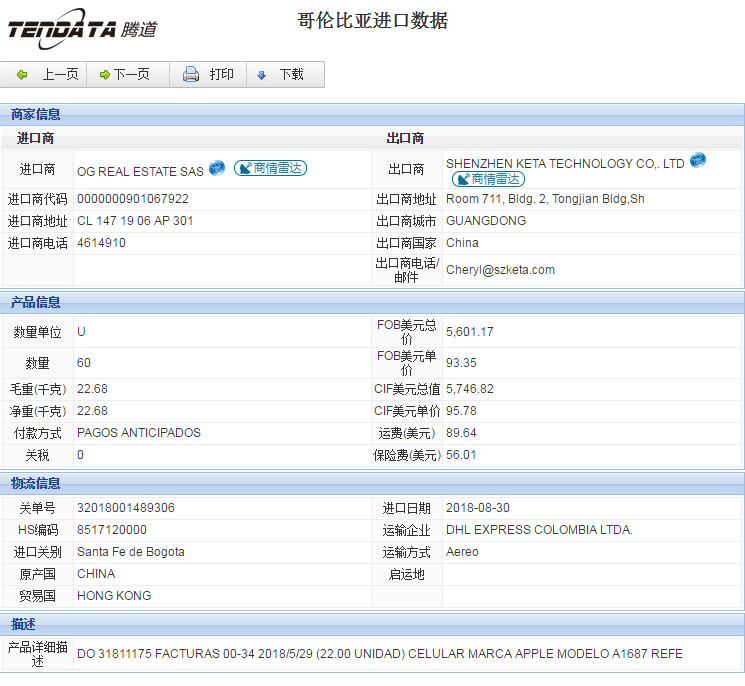Select the HS编码 value 8517120000

click(x=112, y=530)
